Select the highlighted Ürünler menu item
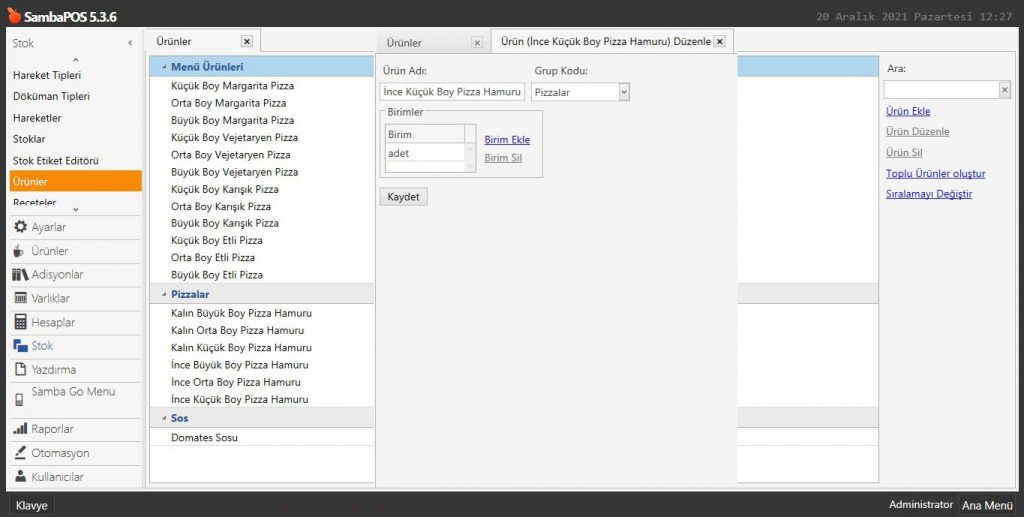This screenshot has width=1024, height=517. click(76, 181)
